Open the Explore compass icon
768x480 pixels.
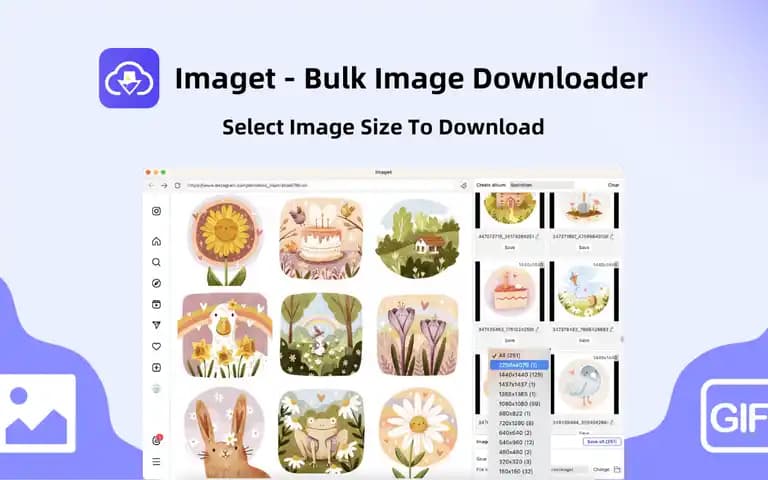pyautogui.click(x=156, y=283)
